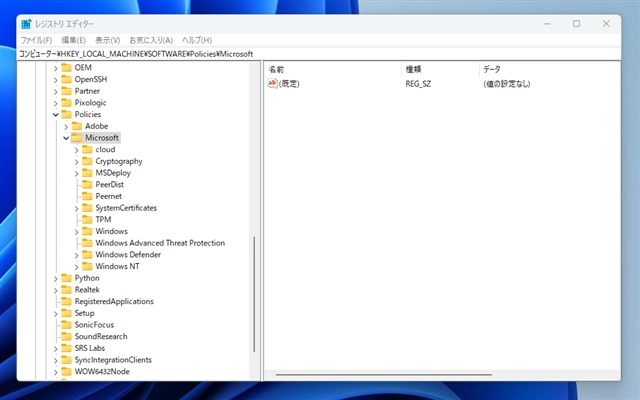This screenshot has height=400, width=640.
Task: Open the 表示(V) menu
Action: pos(107,40)
